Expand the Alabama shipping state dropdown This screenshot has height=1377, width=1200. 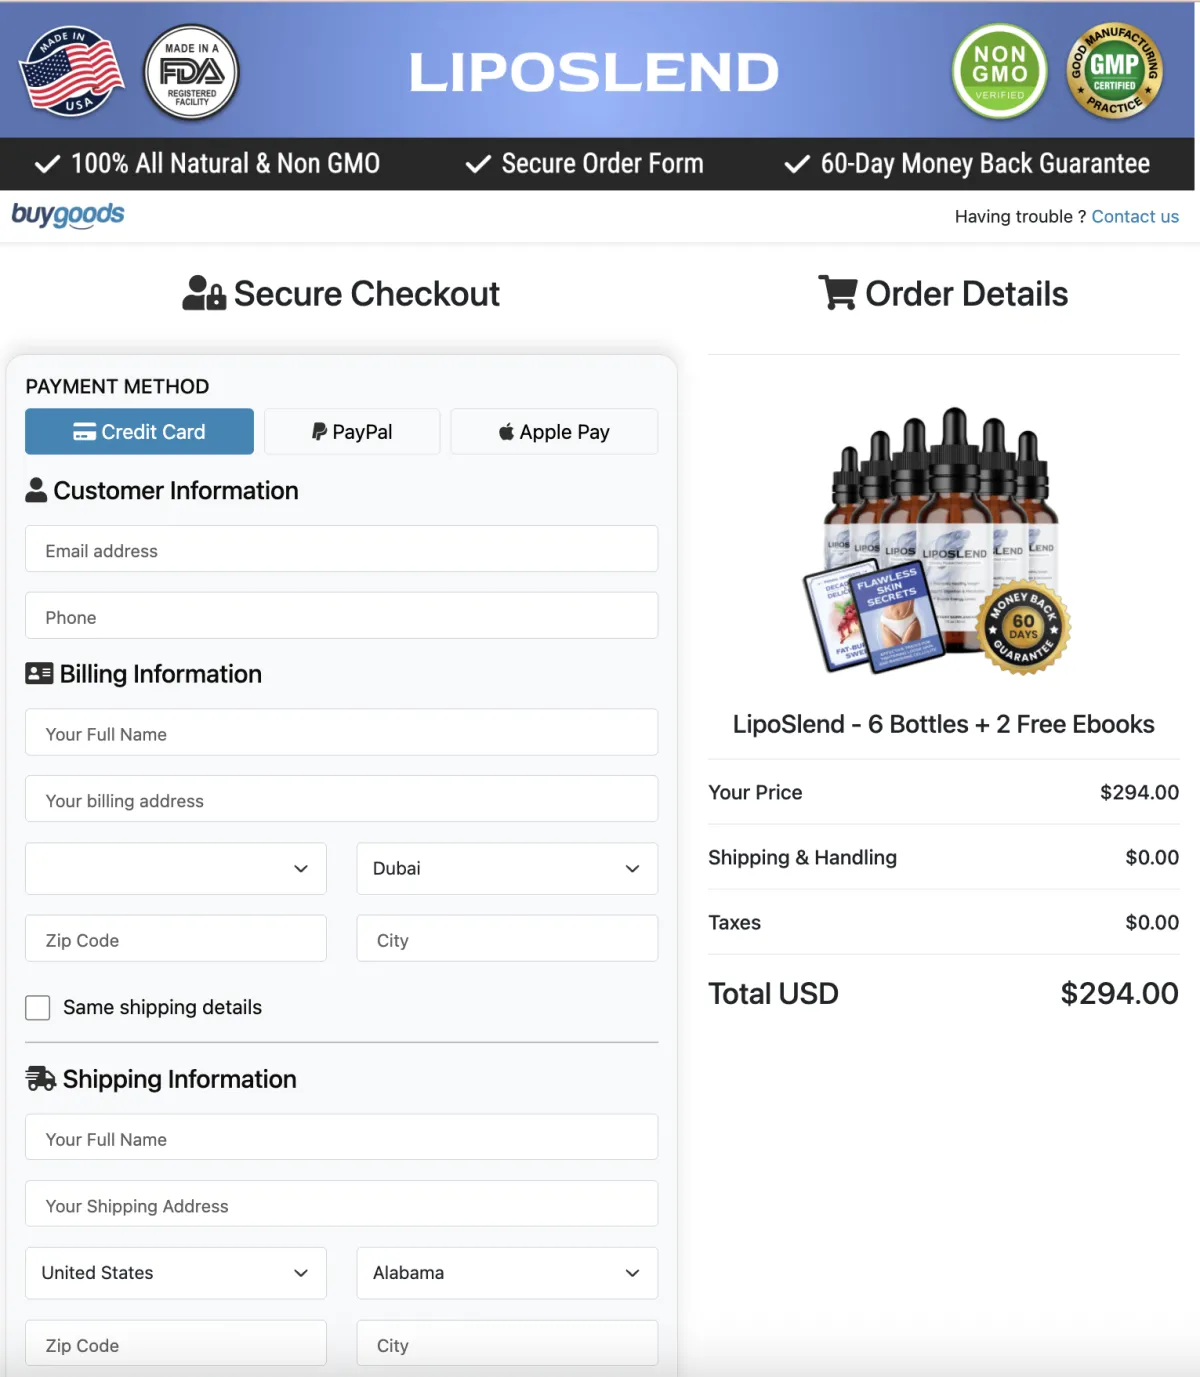click(507, 1273)
